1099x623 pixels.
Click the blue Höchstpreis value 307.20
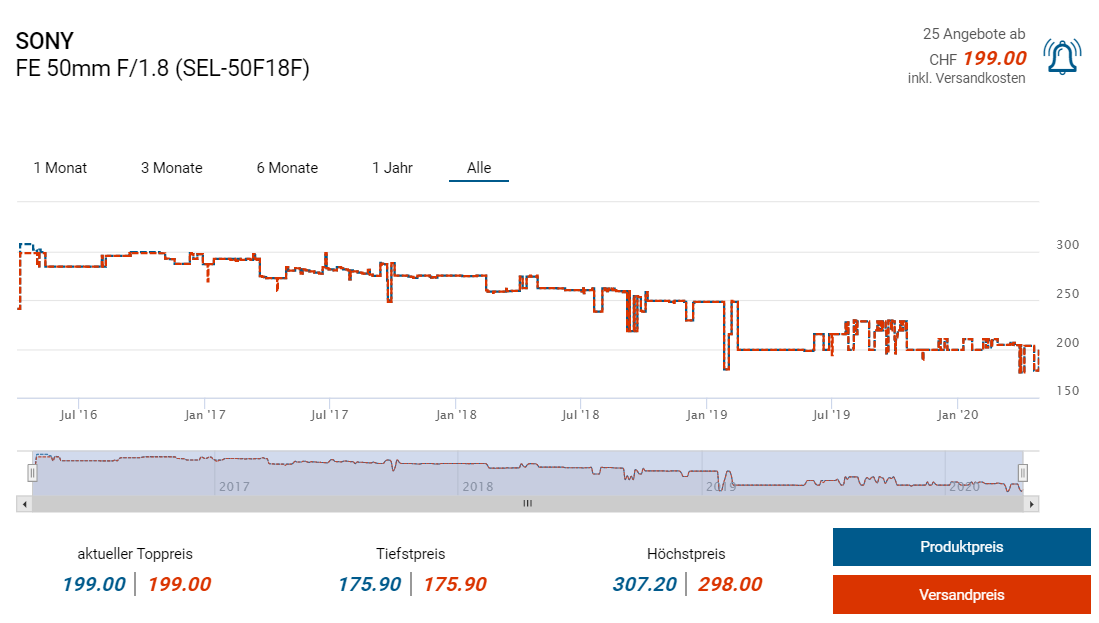click(641, 585)
